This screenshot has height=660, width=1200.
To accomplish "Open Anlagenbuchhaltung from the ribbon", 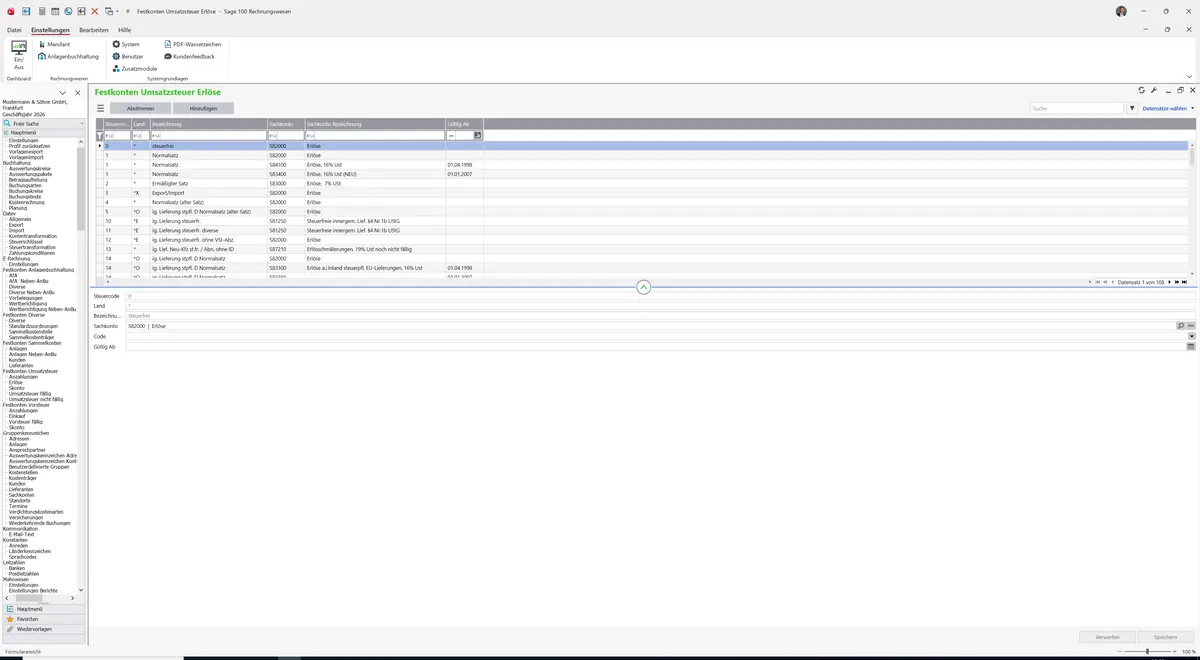I will [67, 56].
